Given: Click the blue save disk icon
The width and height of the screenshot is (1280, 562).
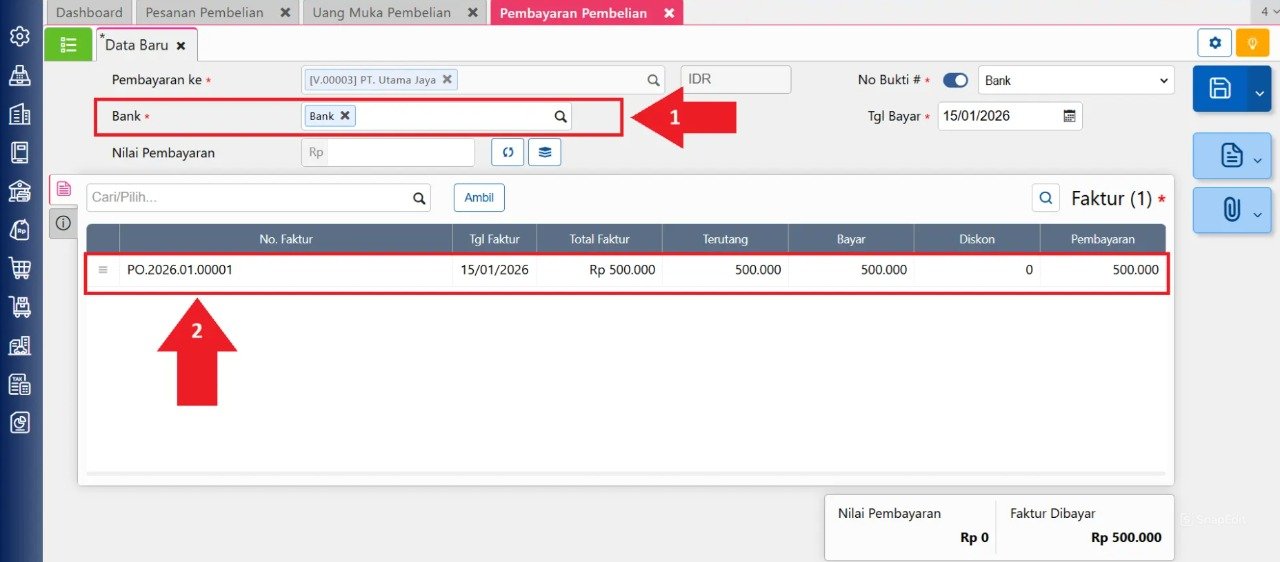Looking at the screenshot, I should click(1220, 88).
